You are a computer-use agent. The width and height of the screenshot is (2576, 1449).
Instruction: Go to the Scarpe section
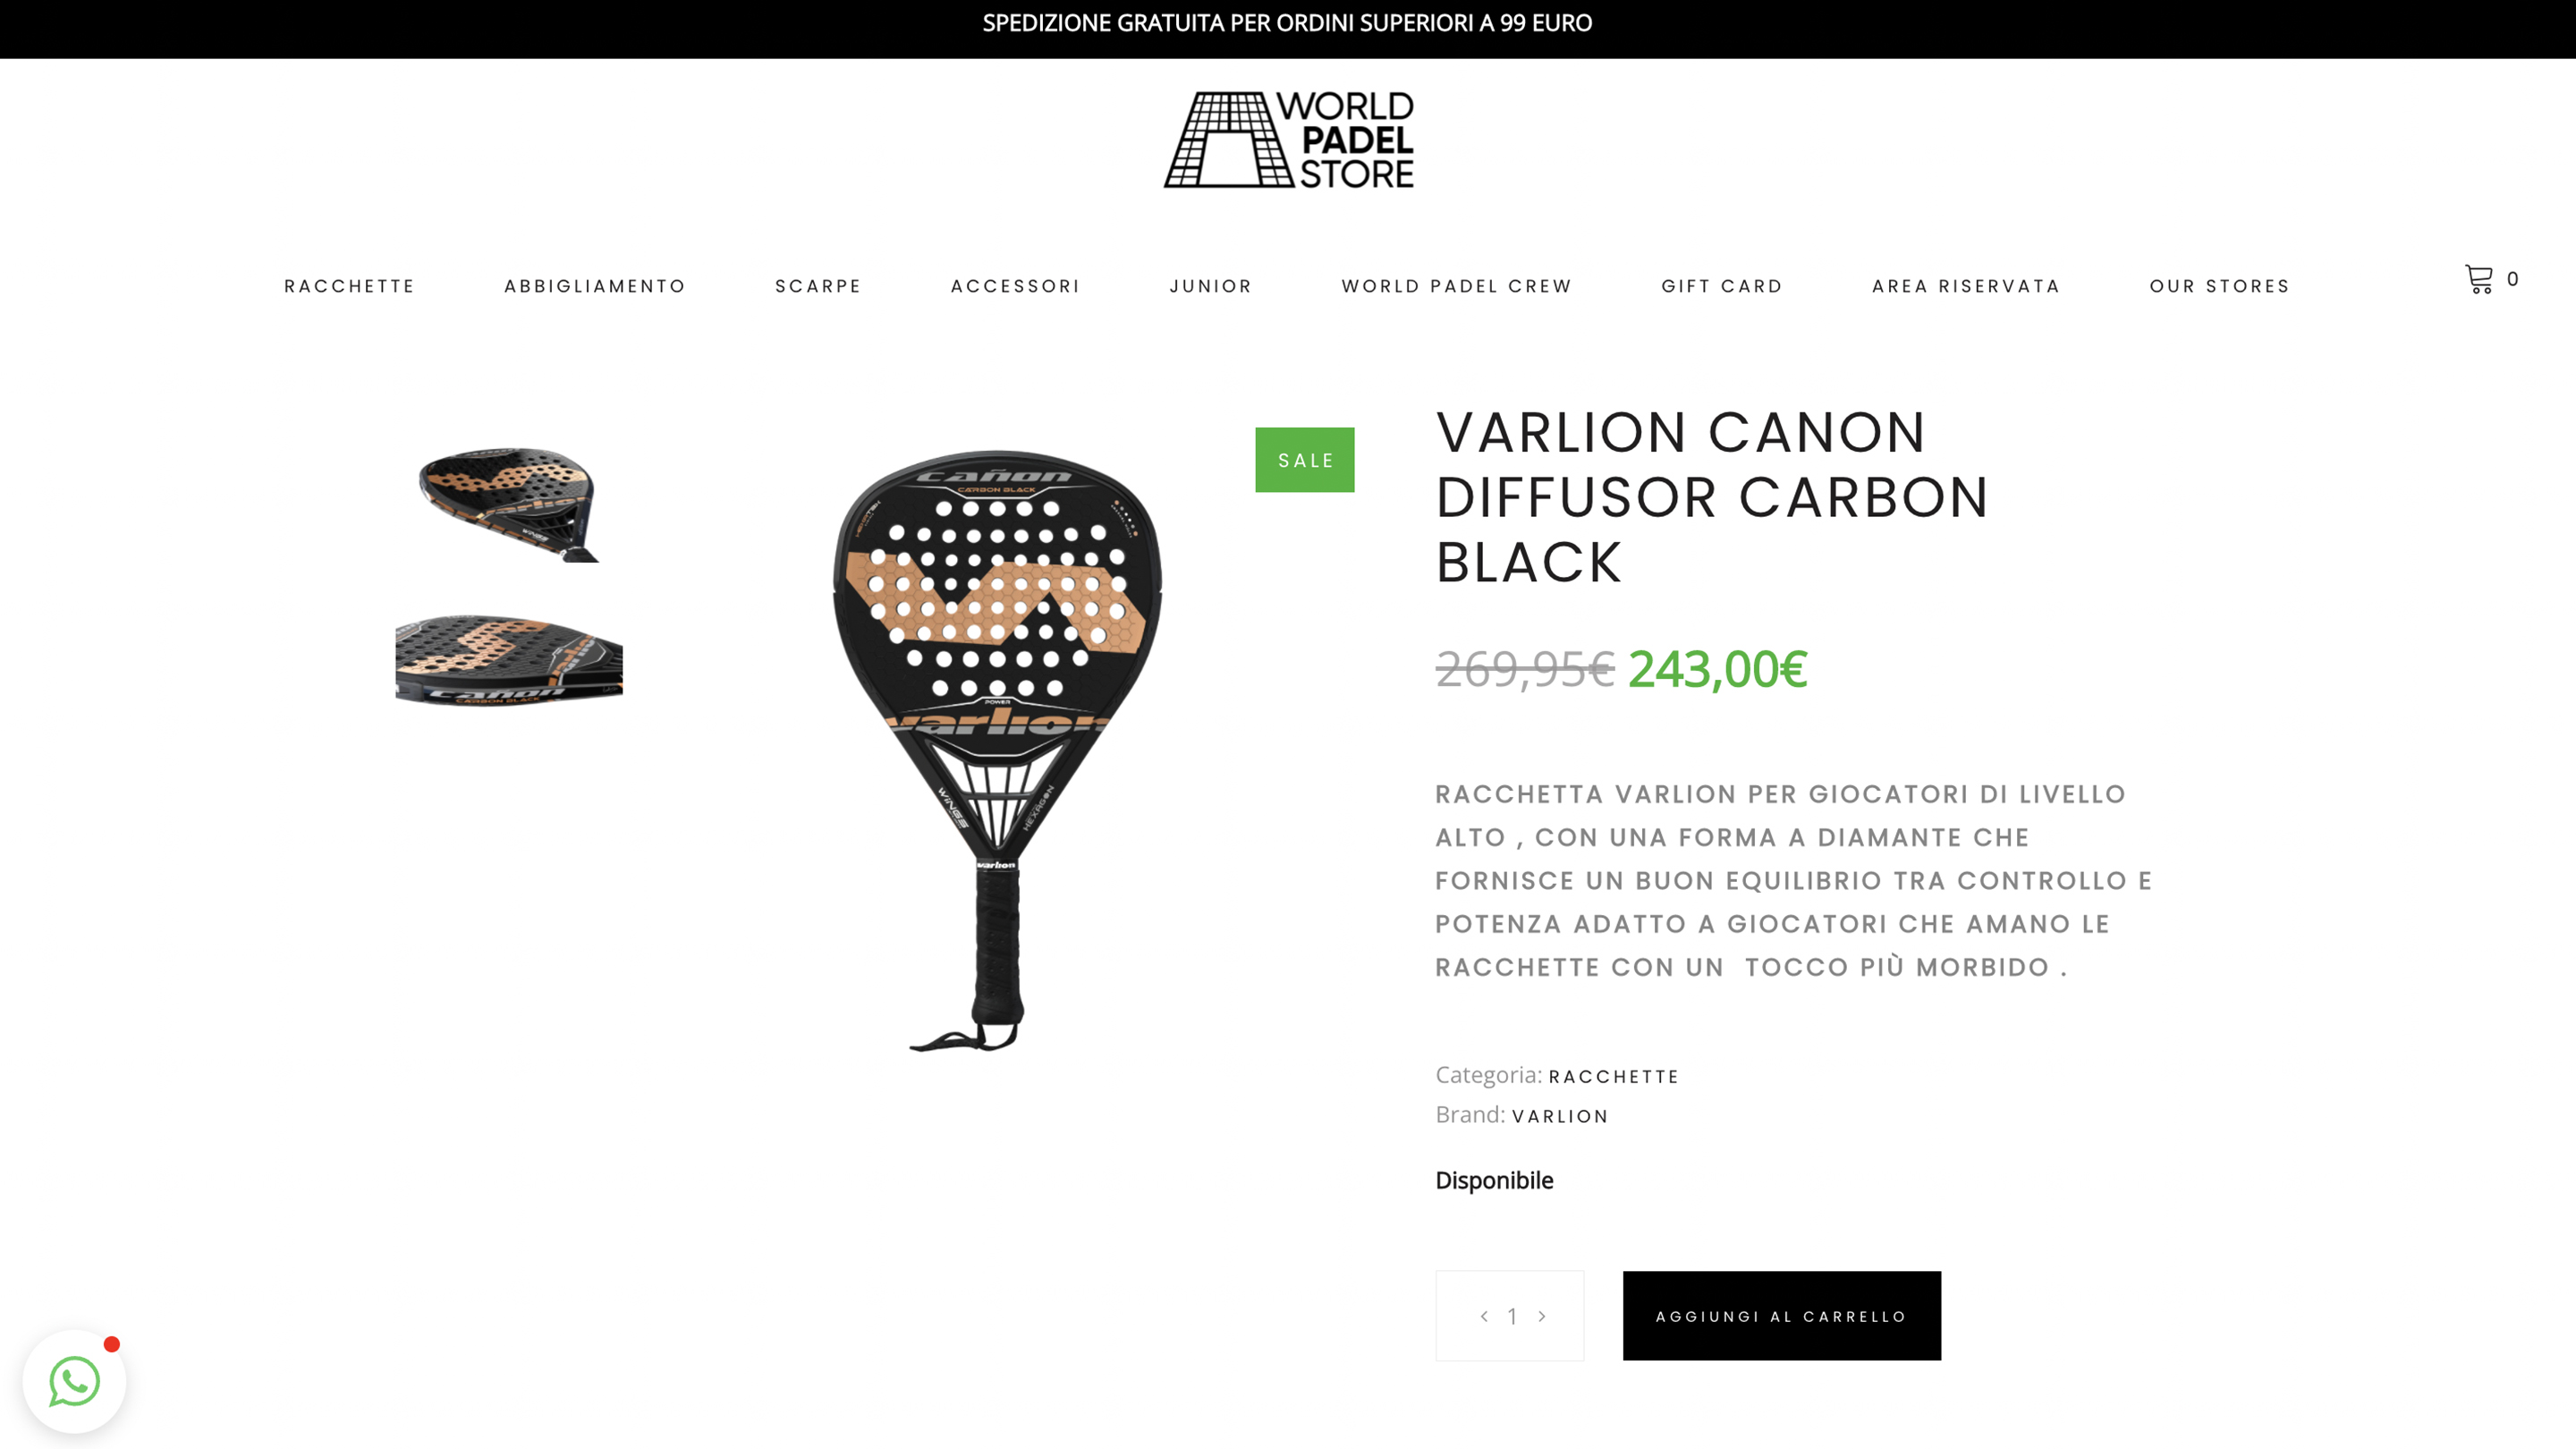coord(818,286)
